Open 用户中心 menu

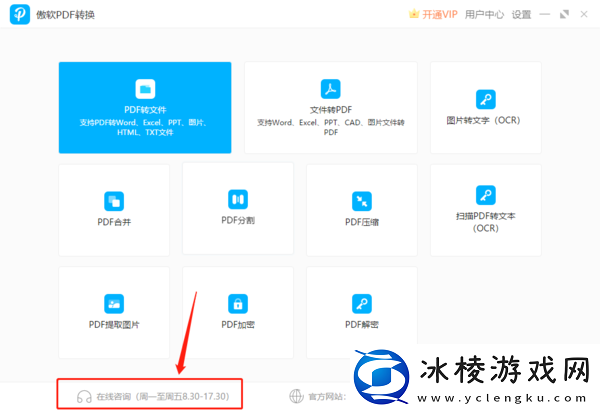click(484, 15)
